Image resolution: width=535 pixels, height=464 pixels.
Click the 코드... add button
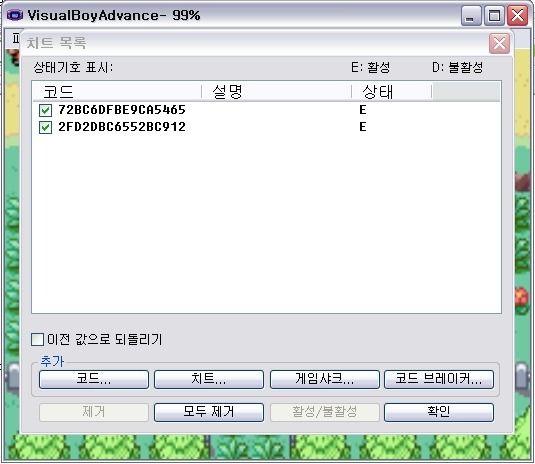click(x=94, y=379)
